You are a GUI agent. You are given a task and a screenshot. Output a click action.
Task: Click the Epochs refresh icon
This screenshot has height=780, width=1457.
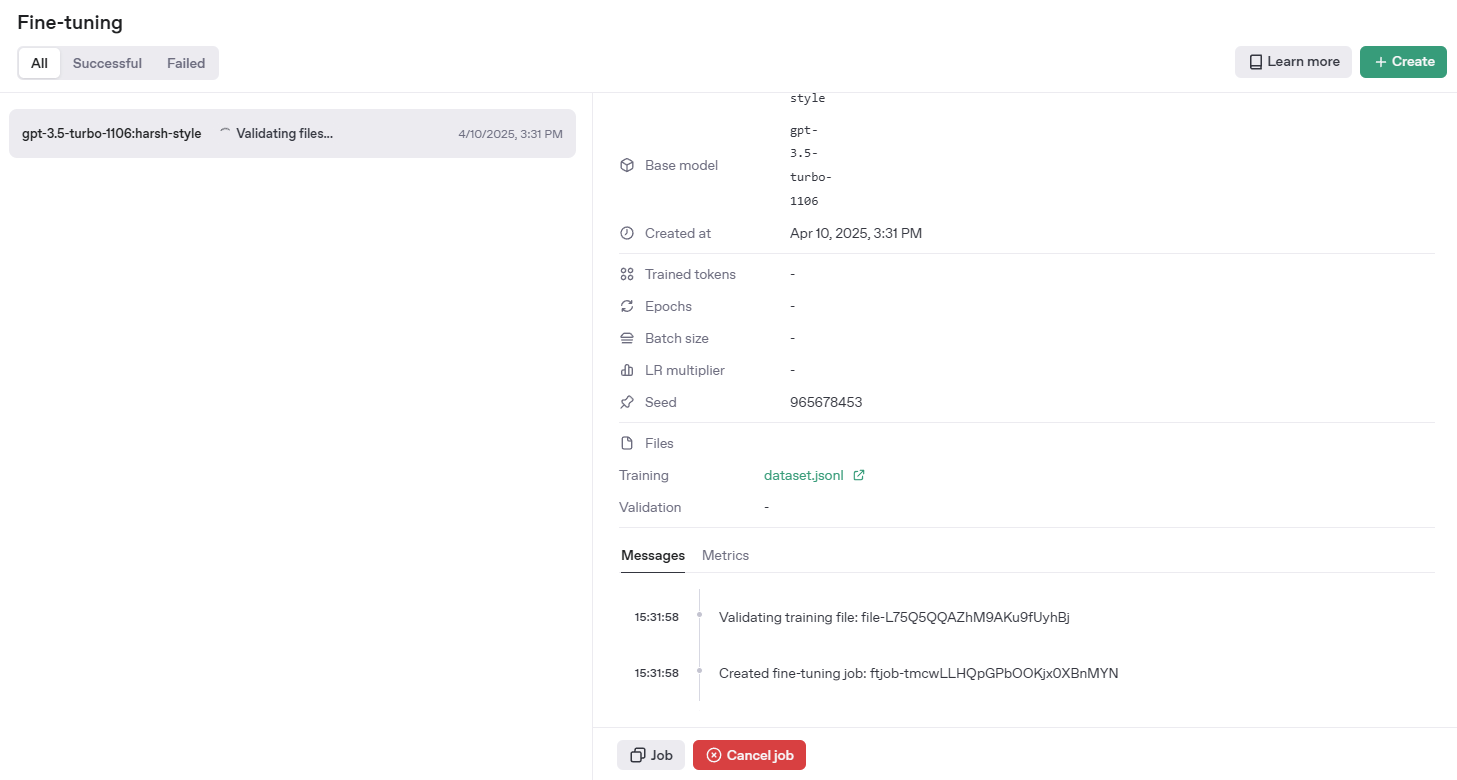coord(627,306)
